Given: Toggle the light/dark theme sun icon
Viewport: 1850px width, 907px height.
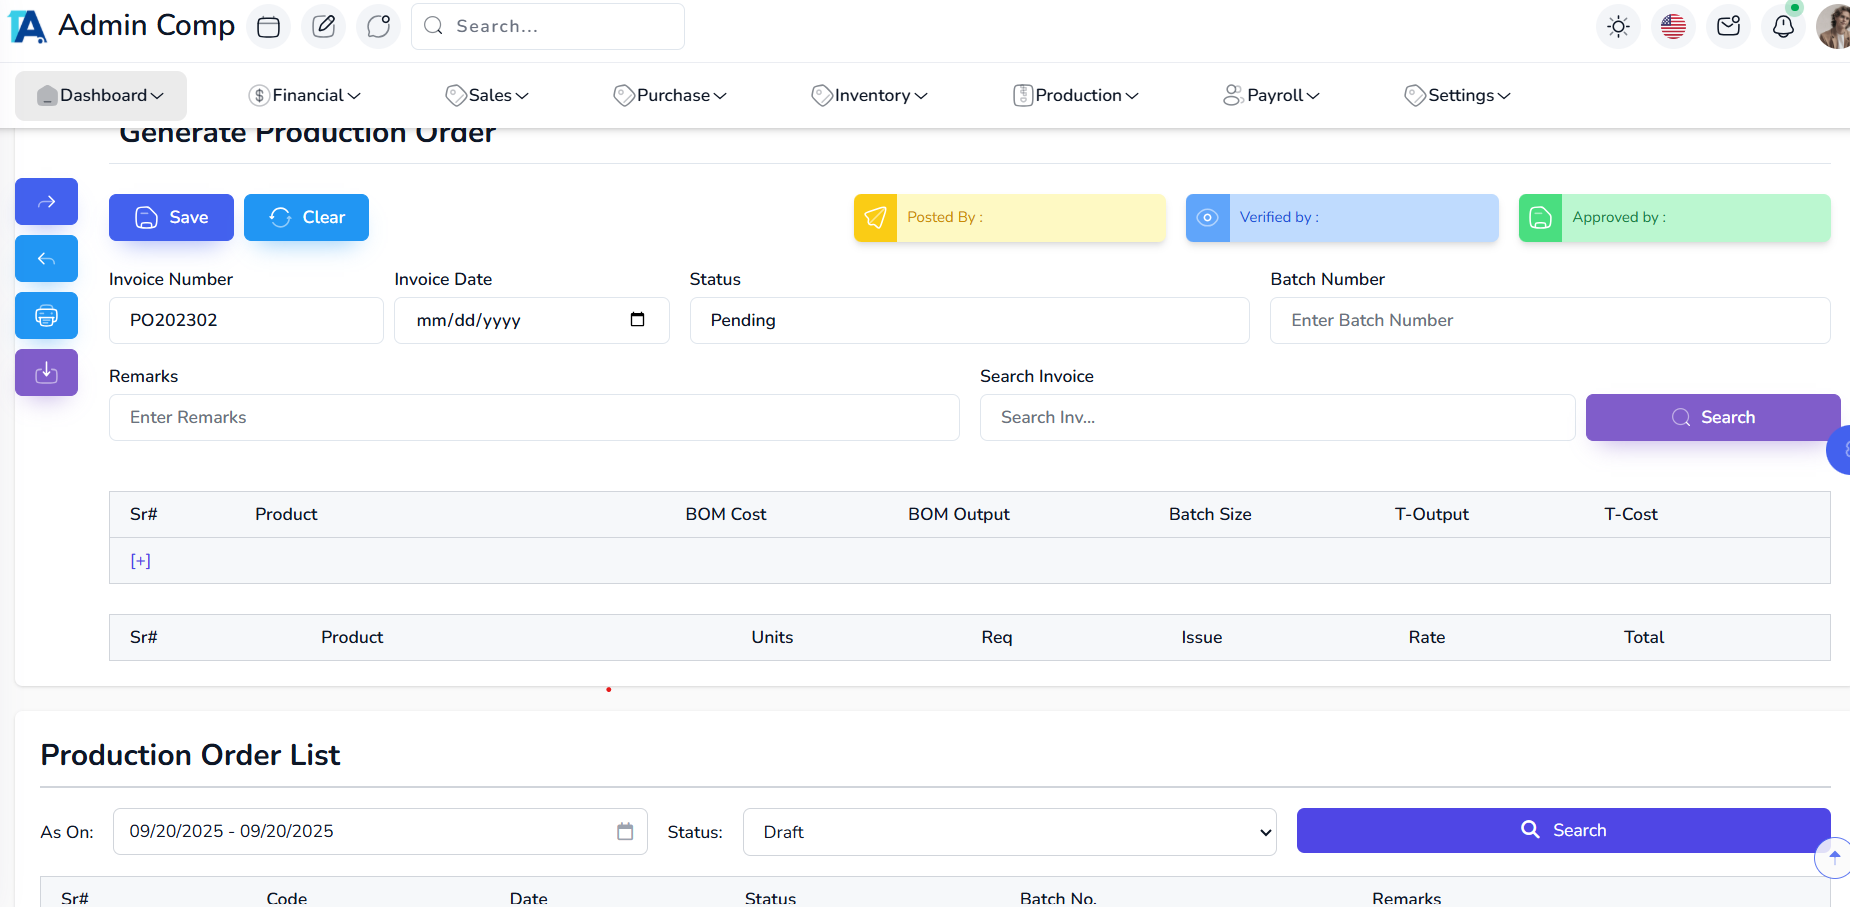Looking at the screenshot, I should (1618, 26).
